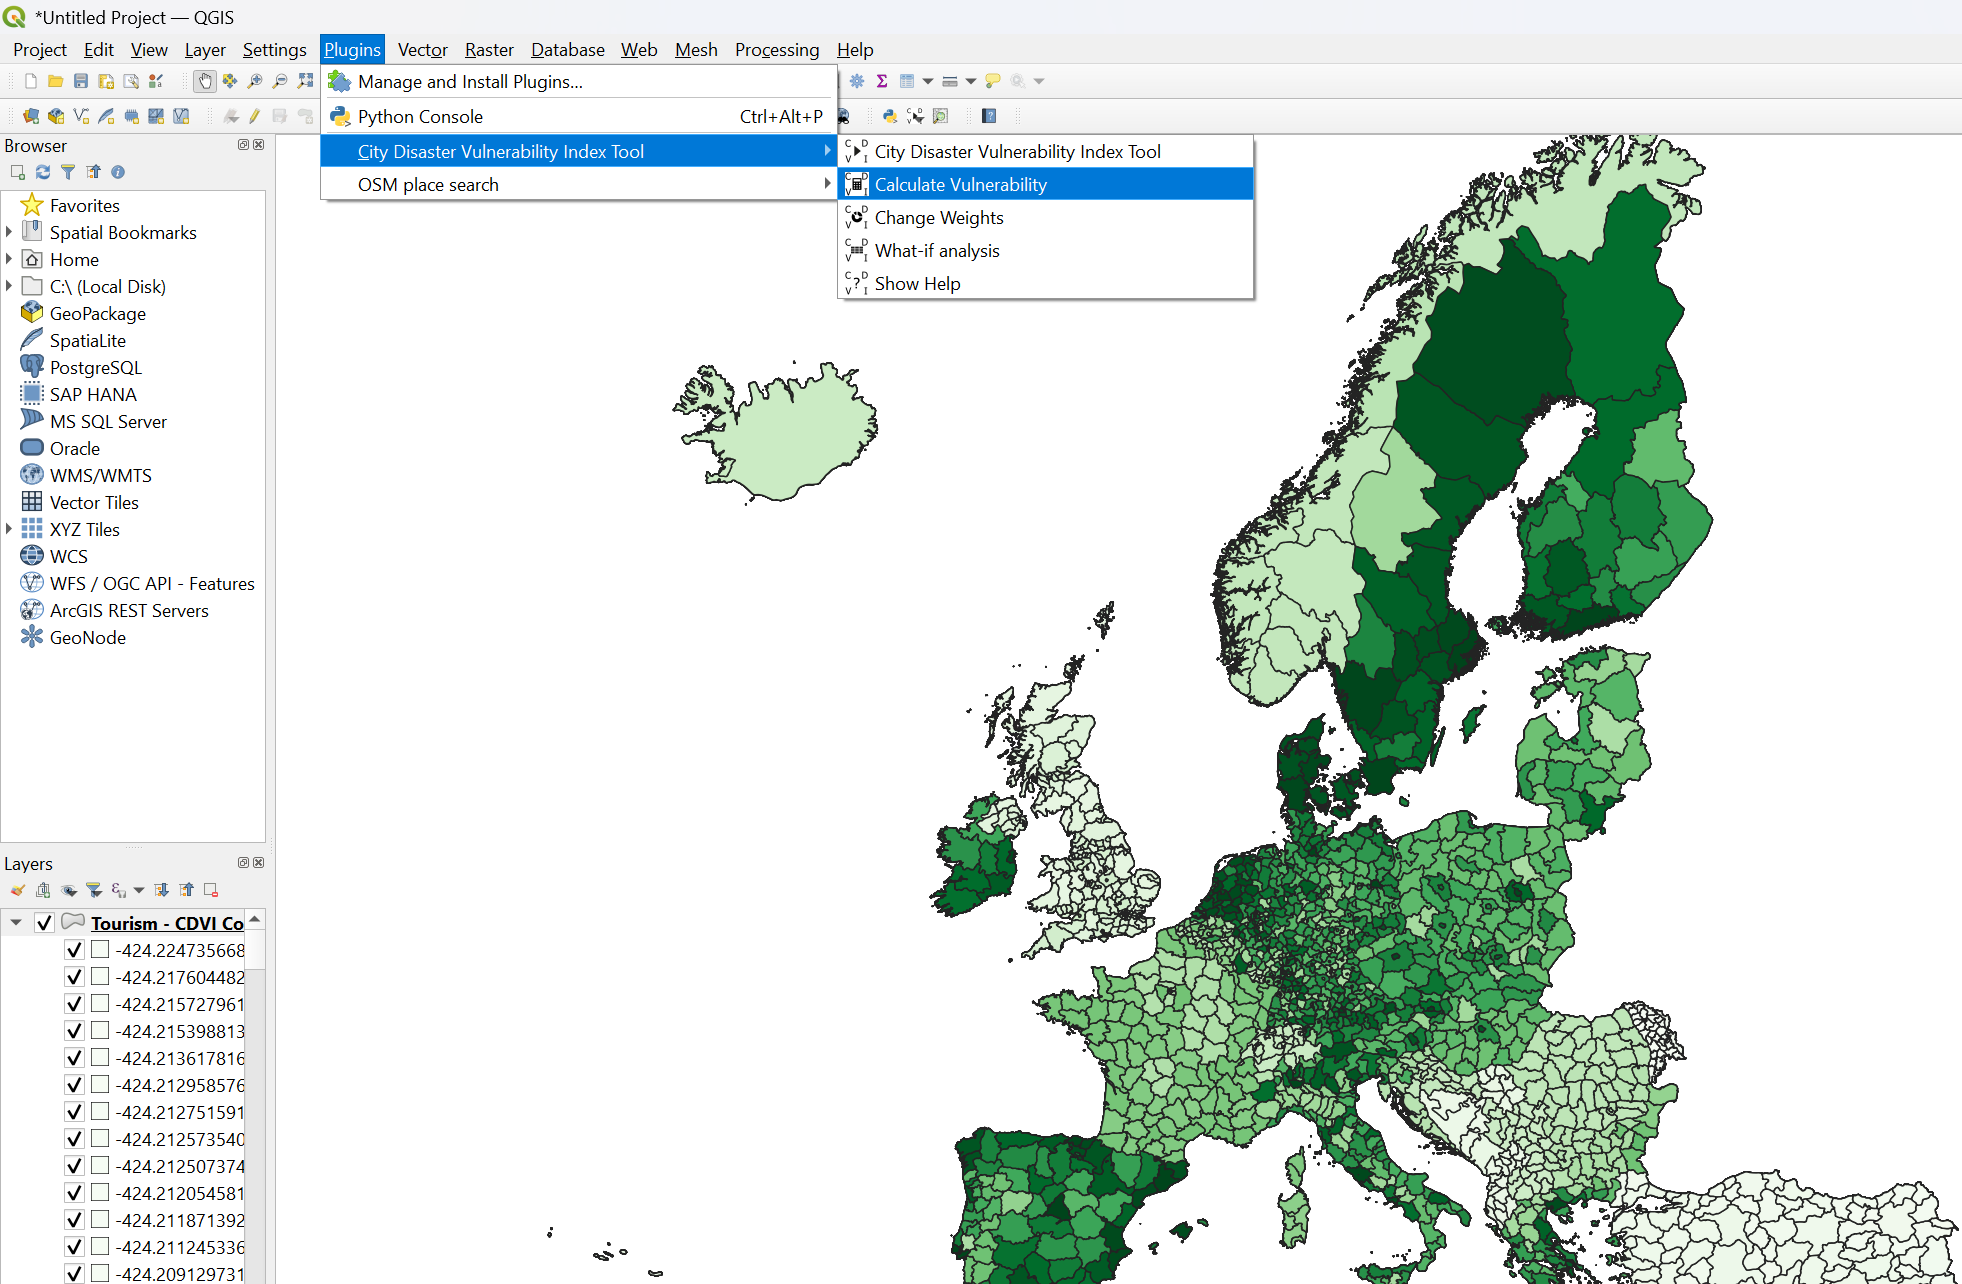Uncheck class -424.212958576 checkbox
The image size is (1962, 1284).
(x=74, y=1085)
